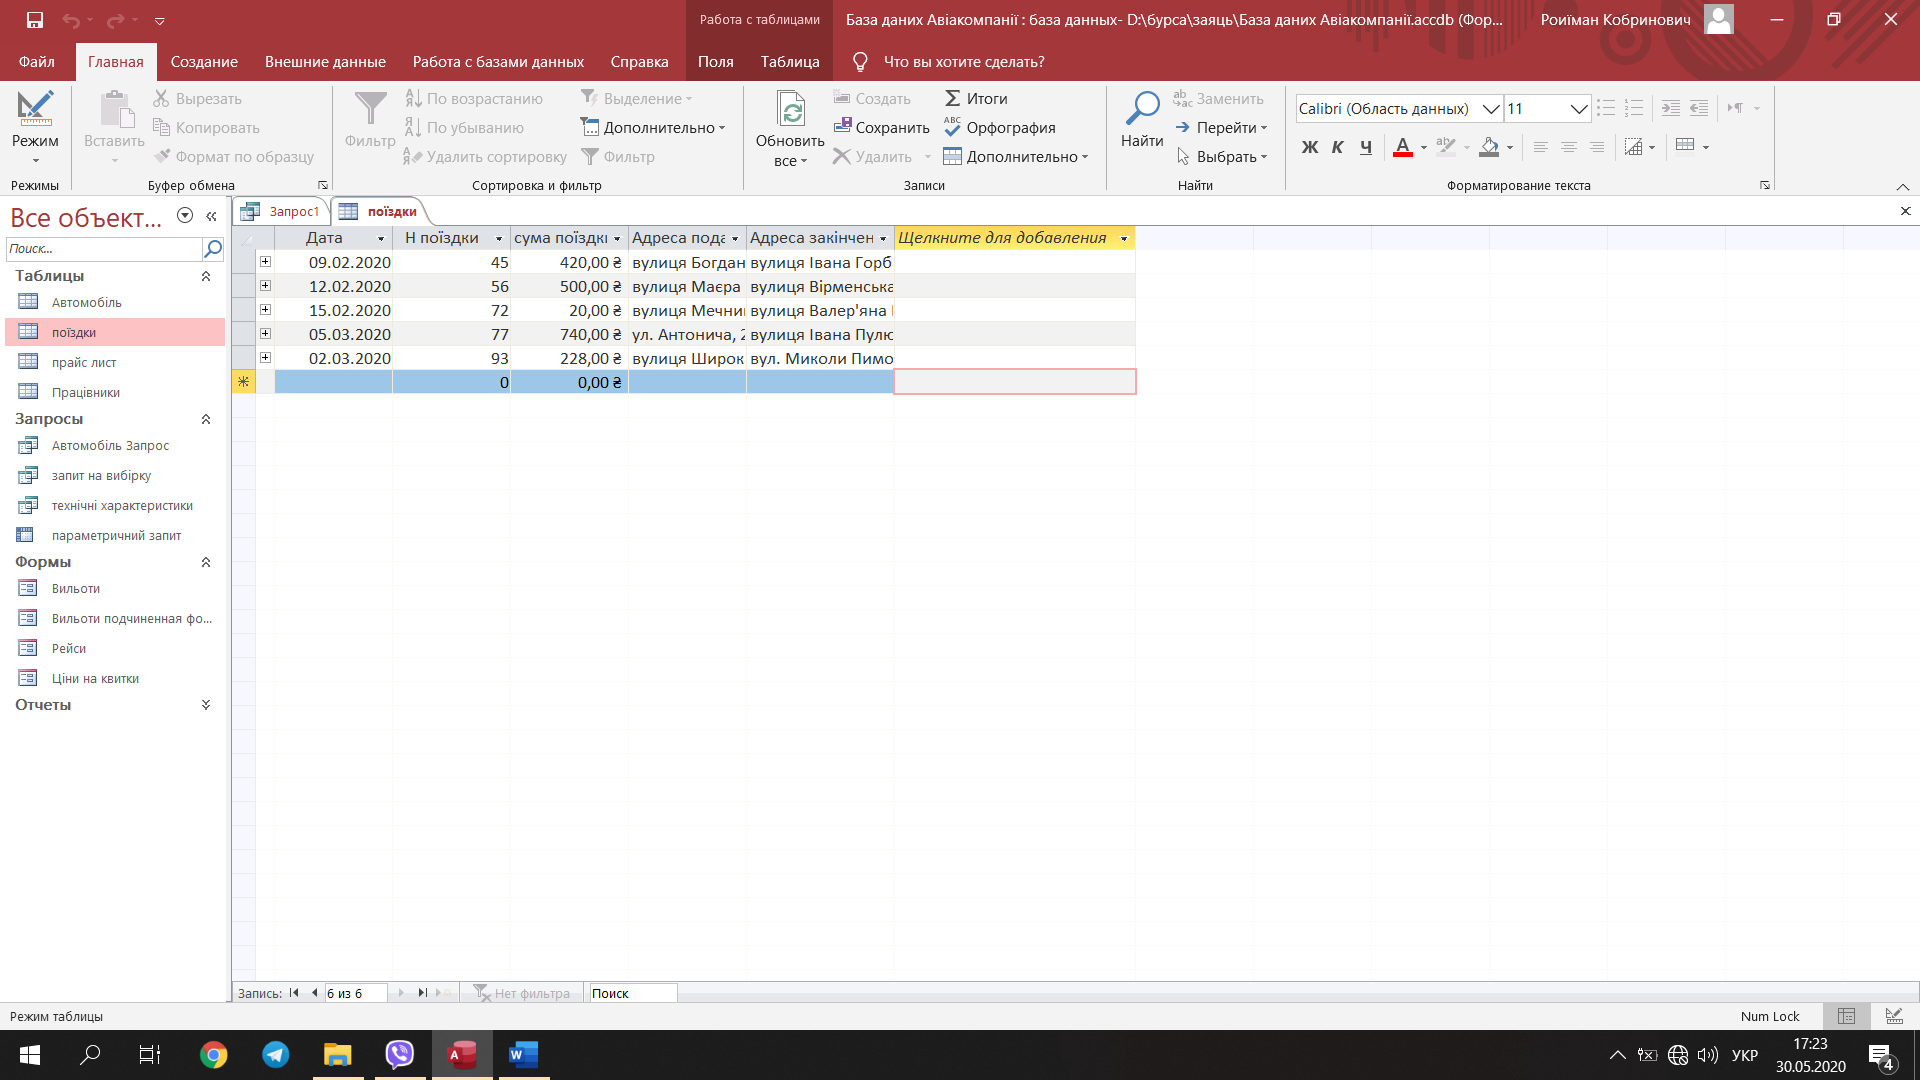Click the Find (Найти) magnifier icon
Image resolution: width=1920 pixels, height=1080 pixels.
click(1141, 109)
